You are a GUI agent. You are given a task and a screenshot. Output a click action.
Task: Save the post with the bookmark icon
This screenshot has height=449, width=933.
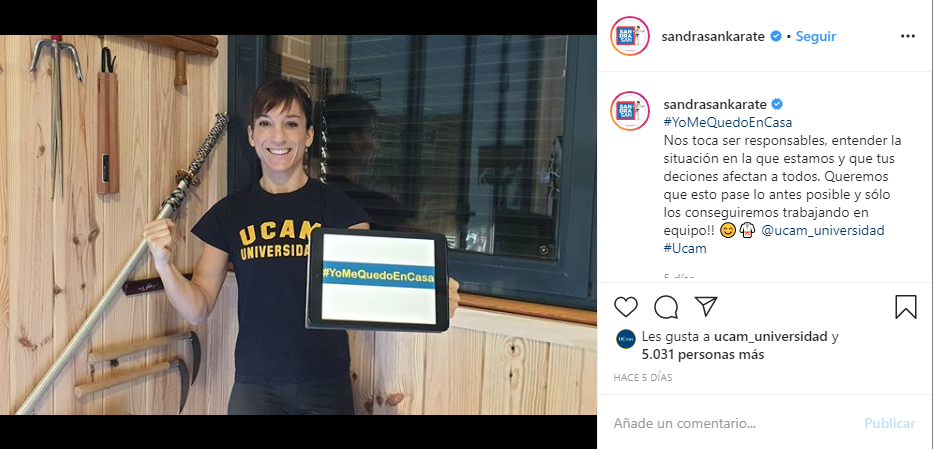click(906, 307)
